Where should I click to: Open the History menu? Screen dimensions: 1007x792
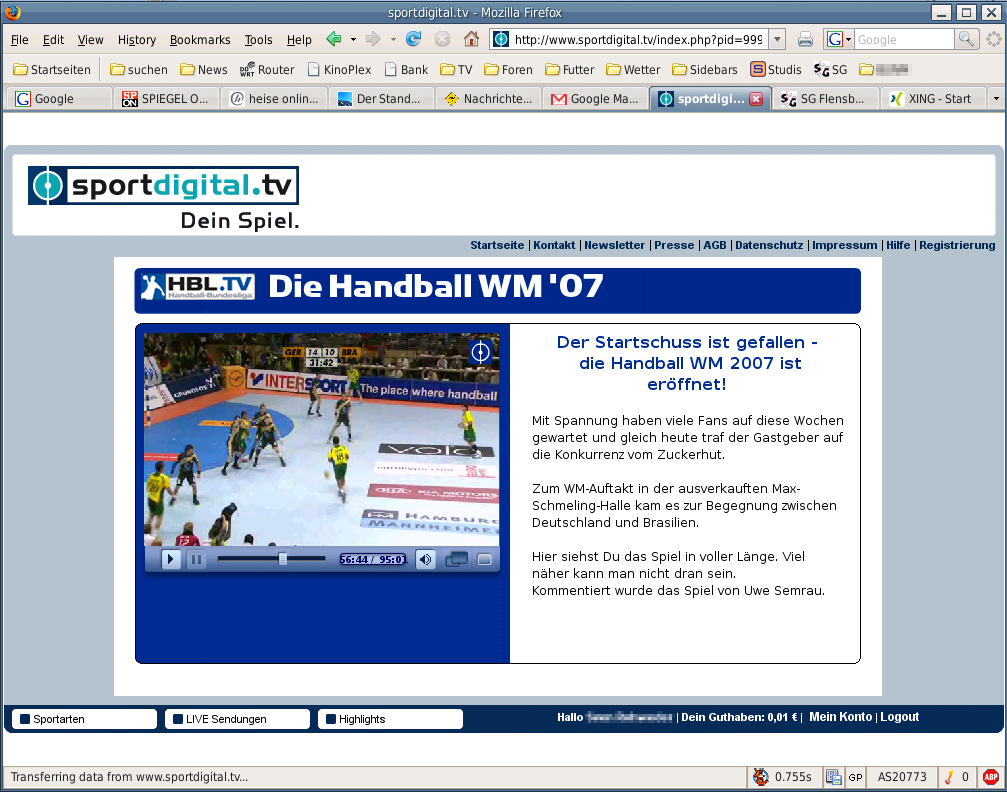(x=137, y=40)
